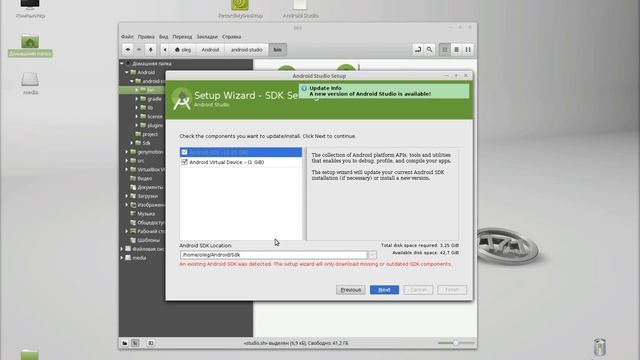This screenshot has width=640, height=360.
Task: Go back in the file manager toolbar
Action: click(128, 49)
